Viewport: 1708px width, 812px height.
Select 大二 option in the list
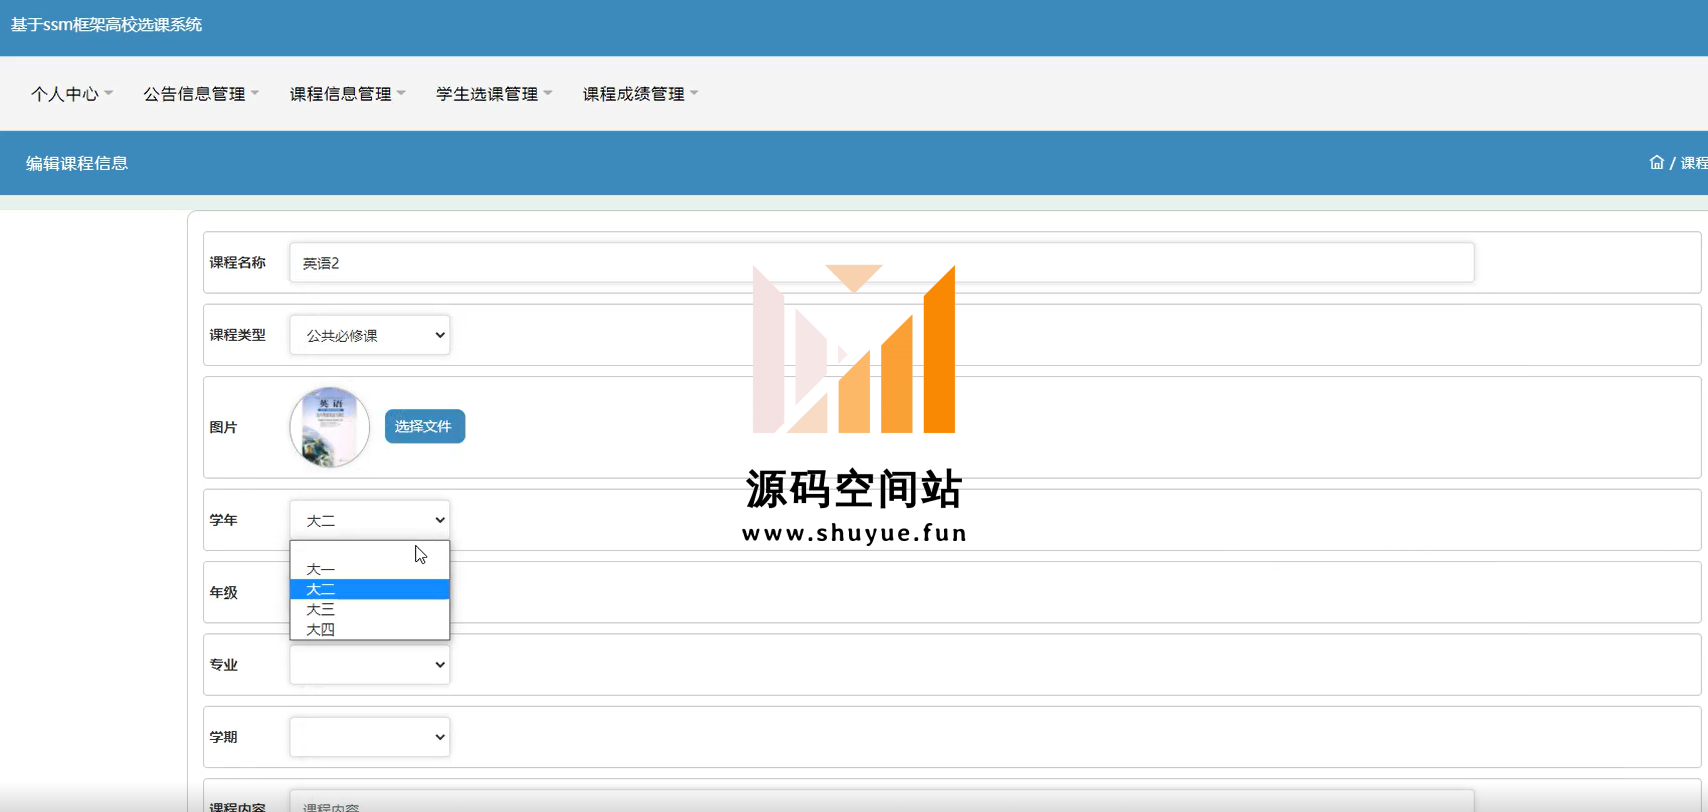tap(370, 589)
